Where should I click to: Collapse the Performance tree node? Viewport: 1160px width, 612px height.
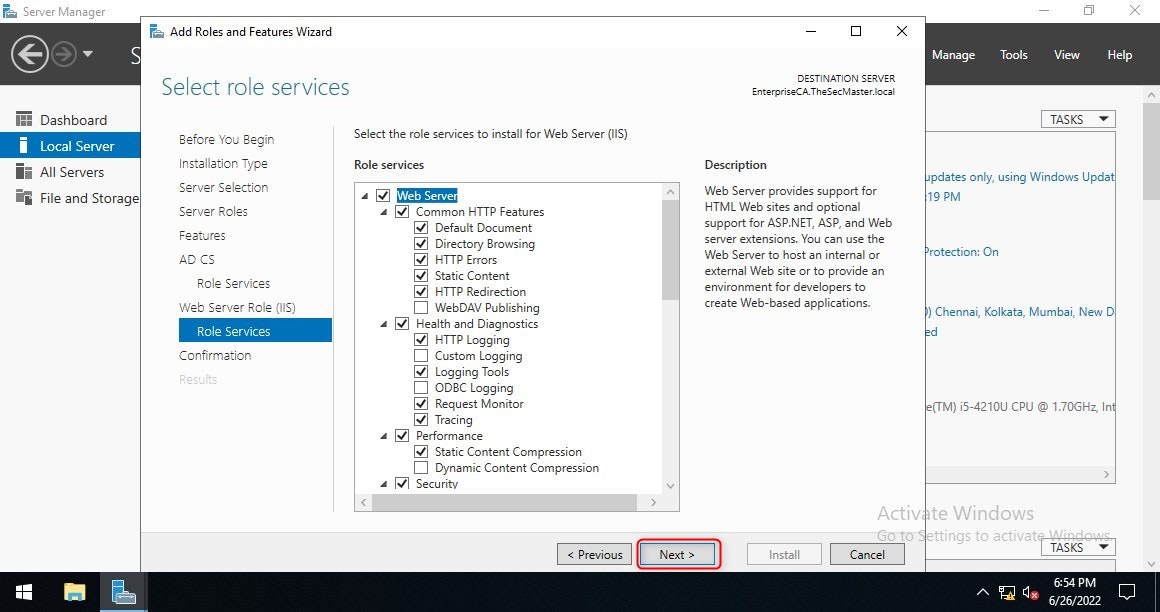(384, 437)
